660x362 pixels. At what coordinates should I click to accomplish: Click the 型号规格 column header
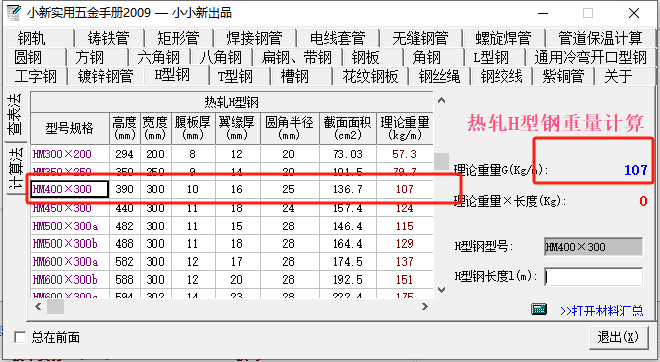click(70, 128)
